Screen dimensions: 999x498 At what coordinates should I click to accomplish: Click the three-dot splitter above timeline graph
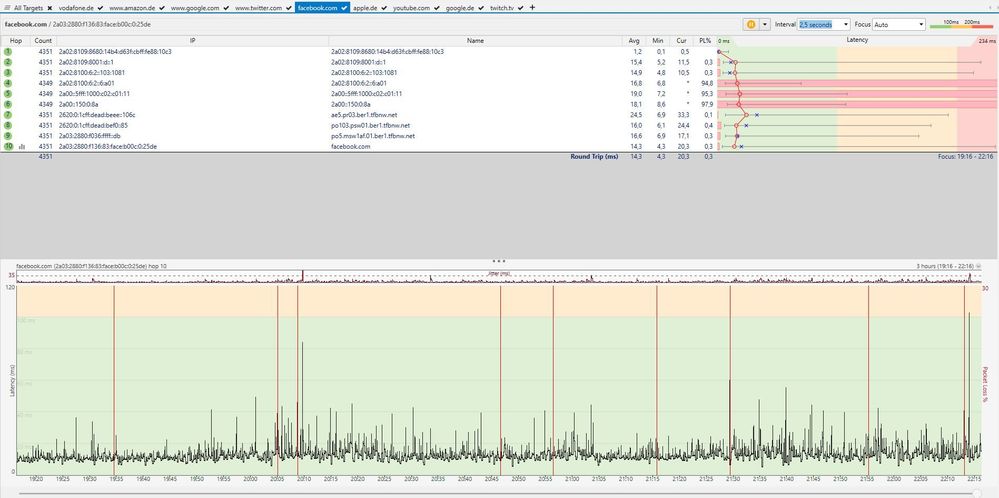pos(499,260)
